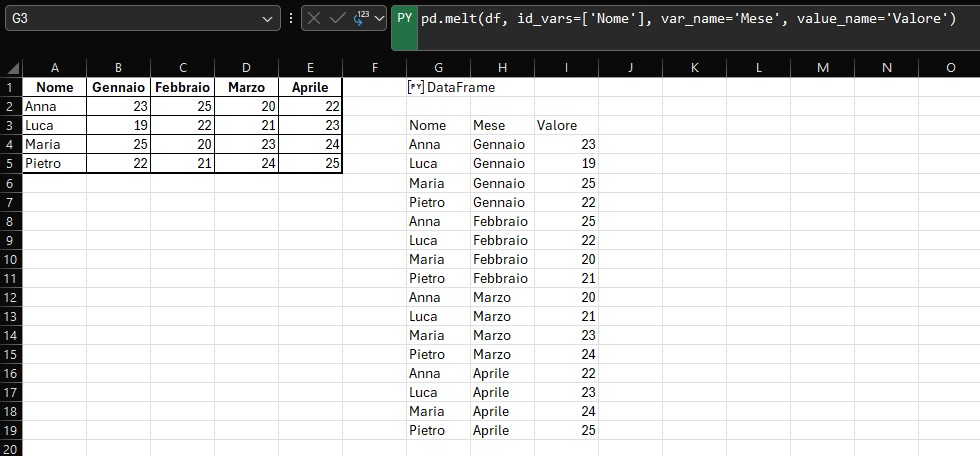Select row 15 header

[x=11, y=354]
